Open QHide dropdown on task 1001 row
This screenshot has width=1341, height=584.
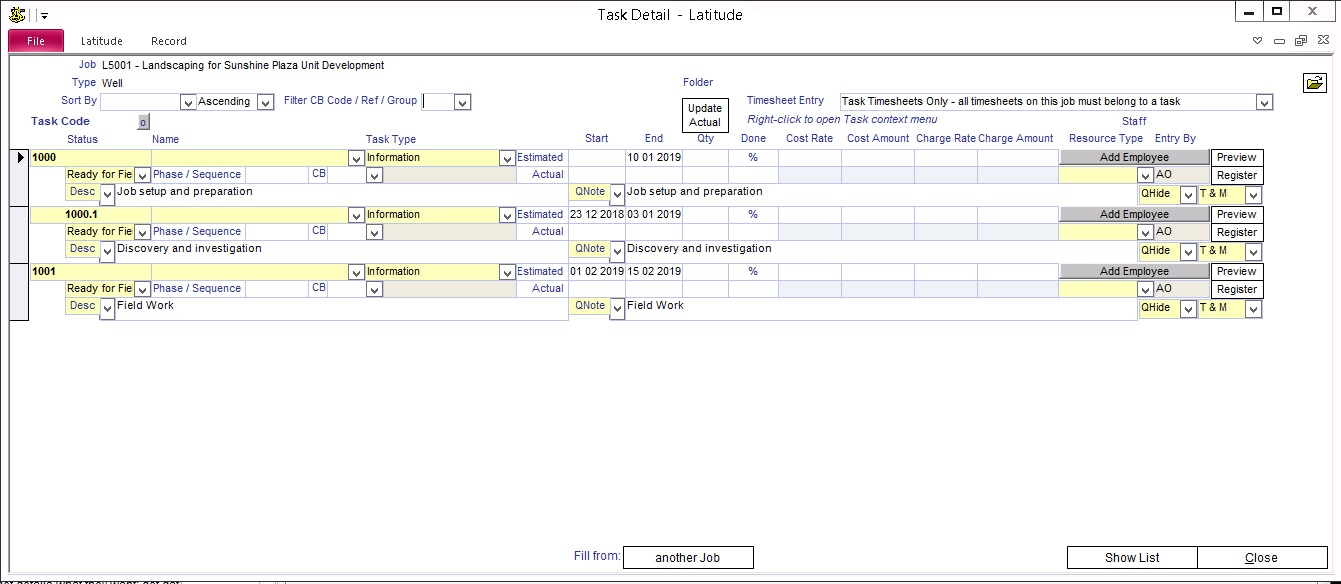(x=1188, y=309)
